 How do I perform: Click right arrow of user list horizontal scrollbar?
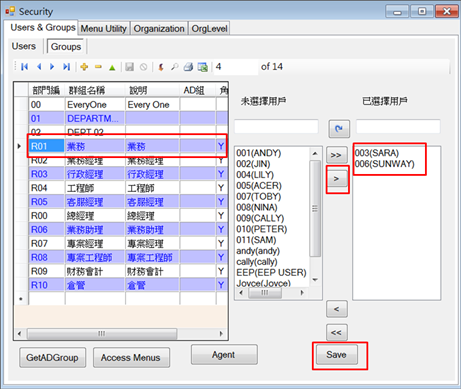coord(302,293)
